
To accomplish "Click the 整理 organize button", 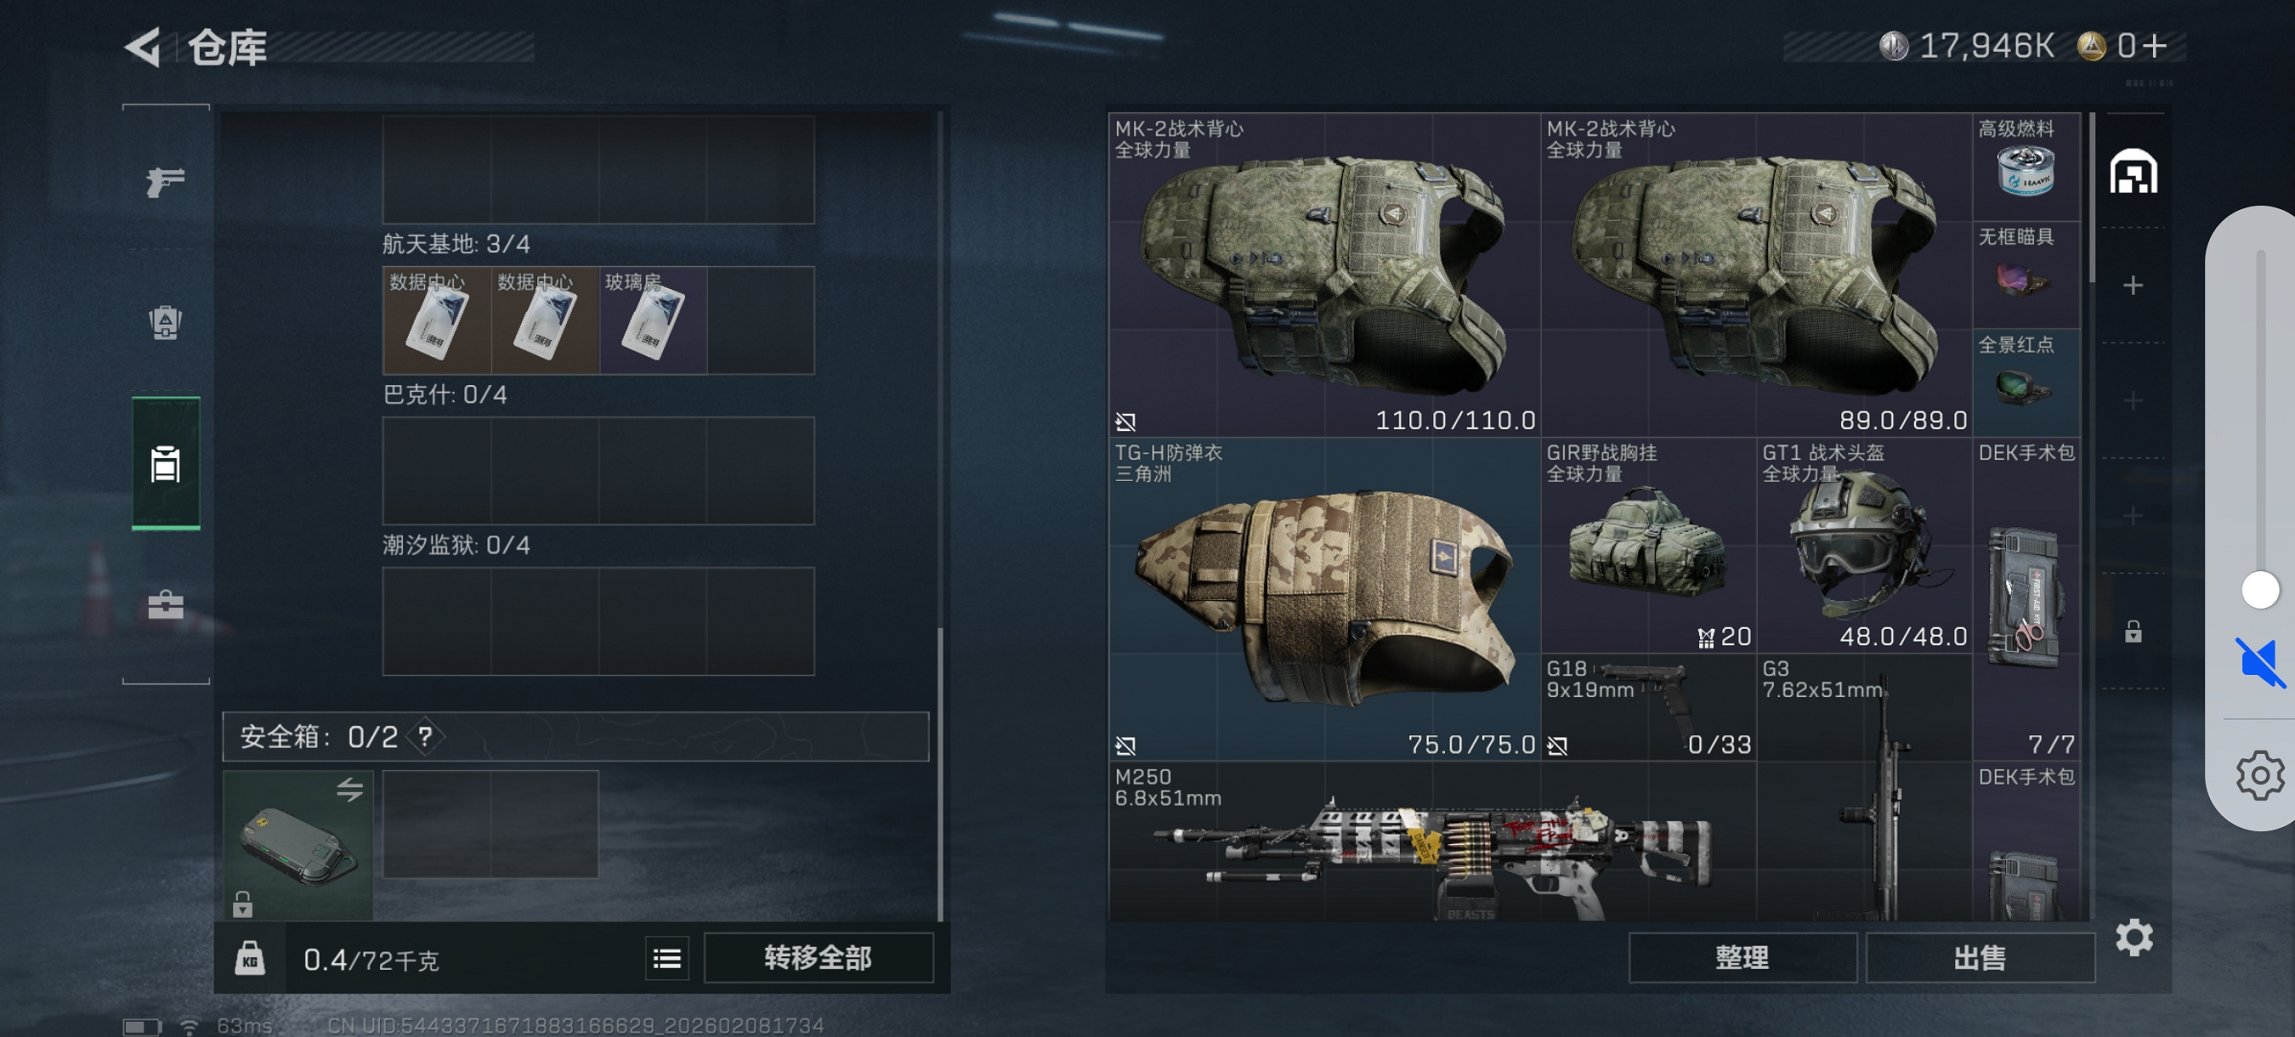I will coord(1743,958).
